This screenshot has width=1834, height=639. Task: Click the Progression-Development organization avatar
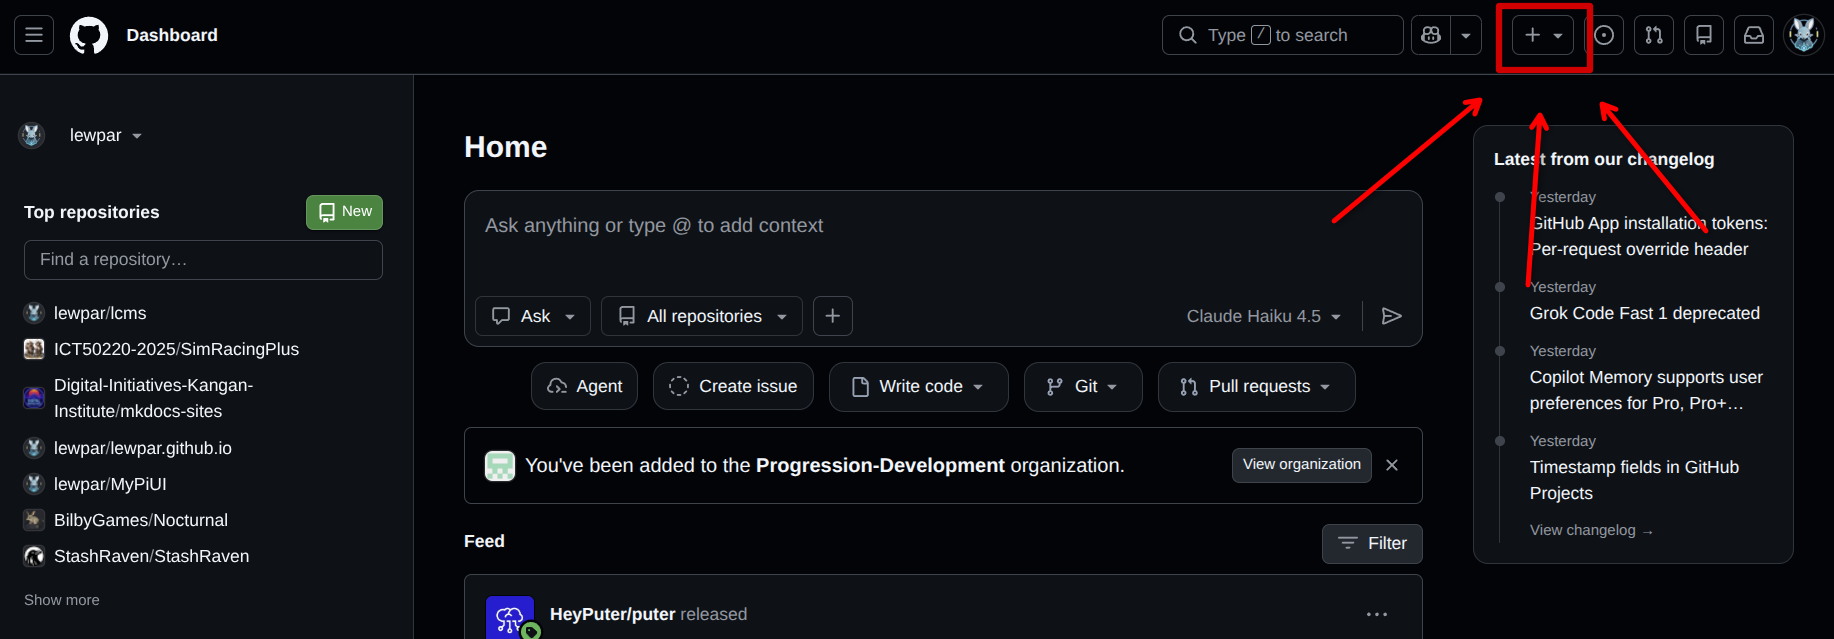(500, 466)
